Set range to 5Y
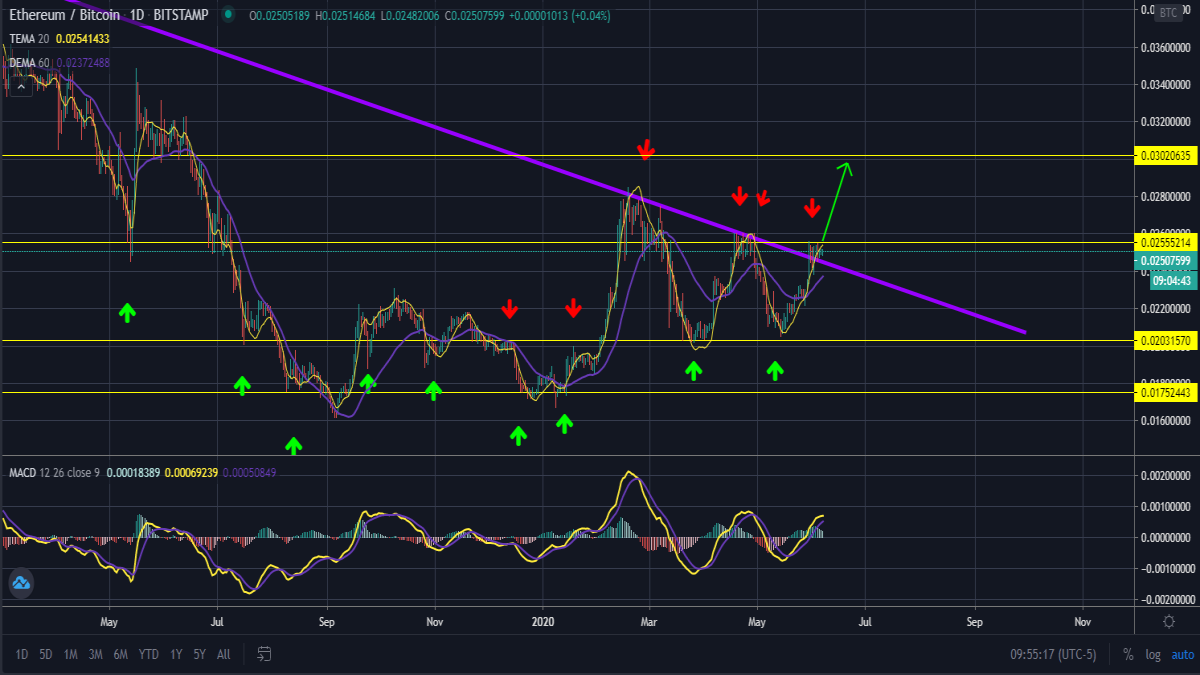The height and width of the screenshot is (675, 1200). pos(200,654)
